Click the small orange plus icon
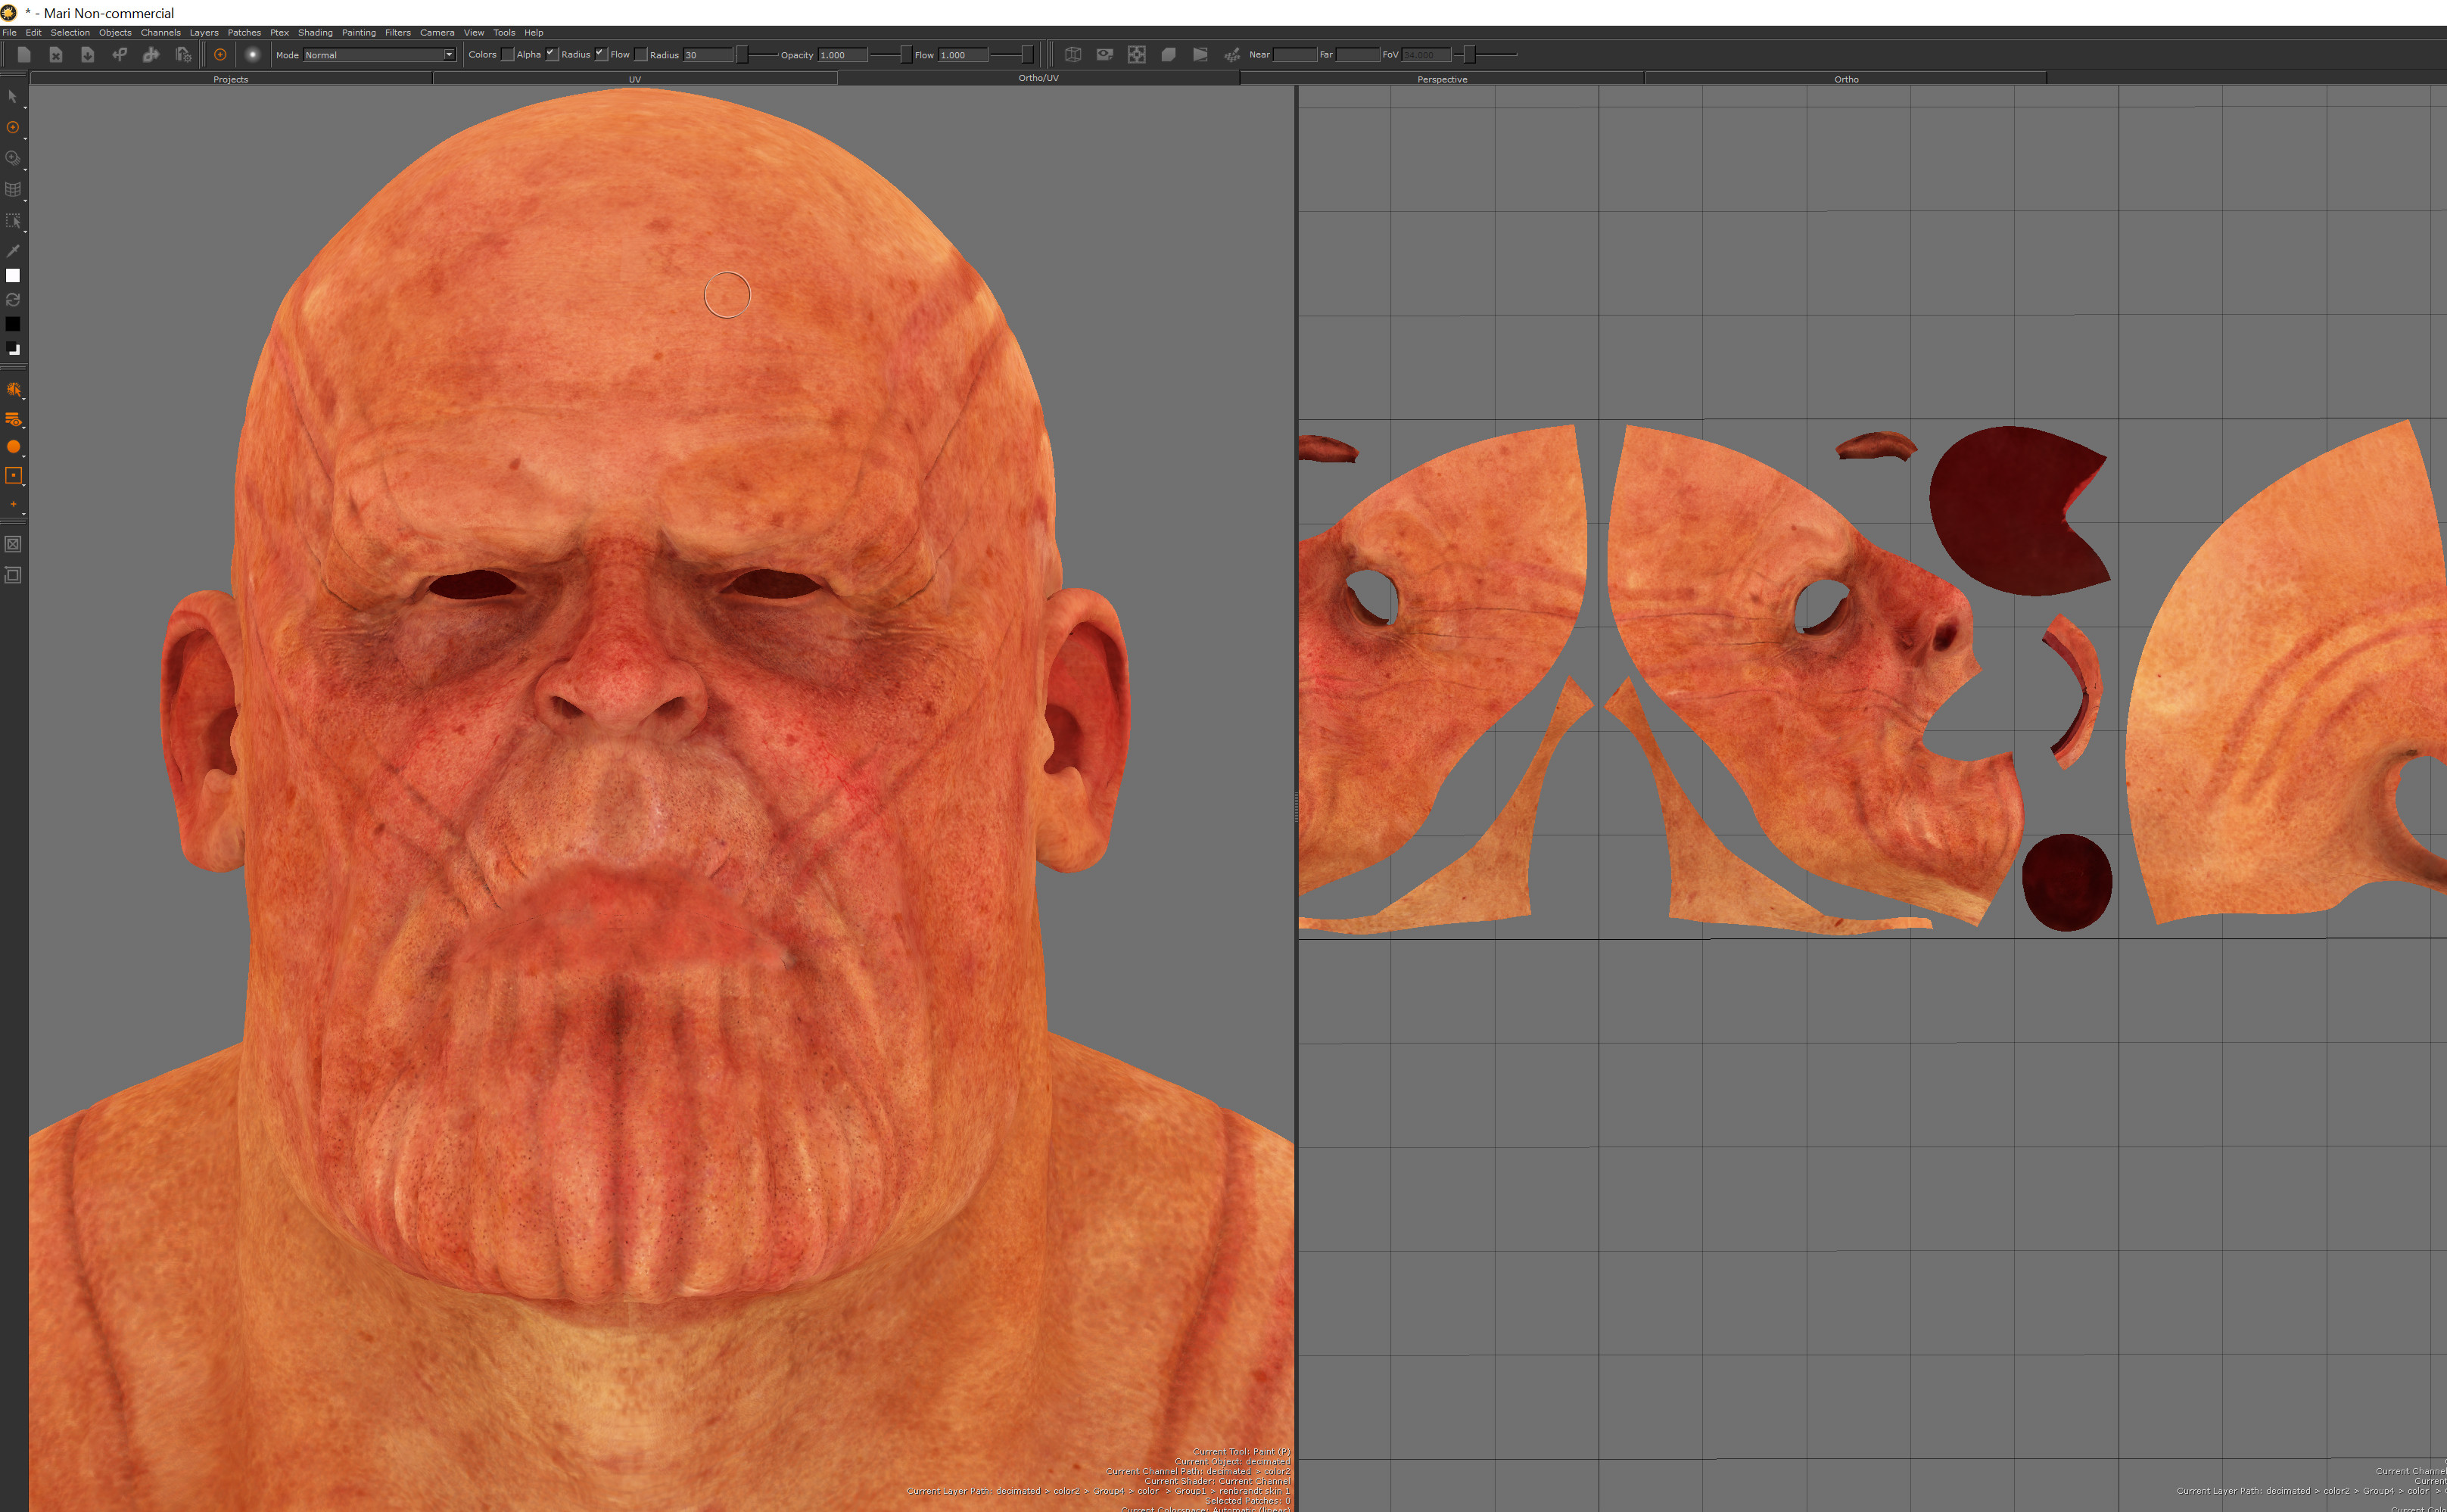This screenshot has height=1512, width=2447. (13, 504)
